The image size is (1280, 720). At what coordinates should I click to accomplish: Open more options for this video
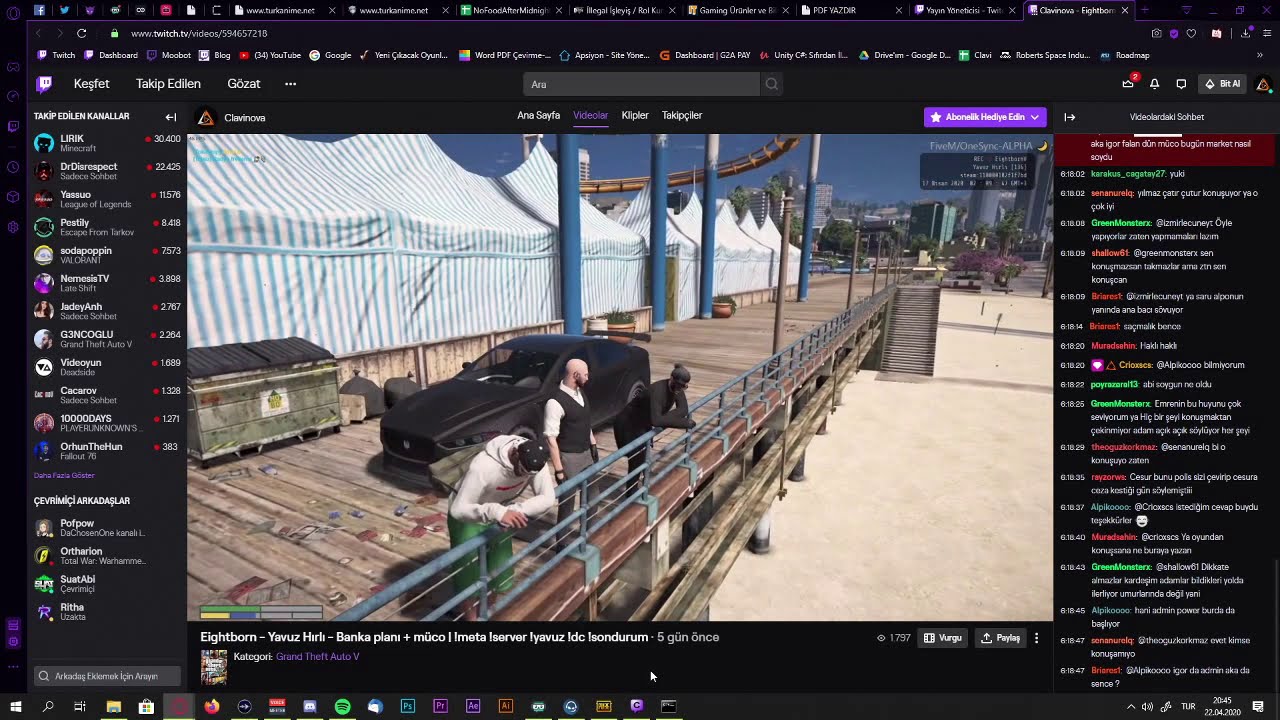click(x=1036, y=638)
